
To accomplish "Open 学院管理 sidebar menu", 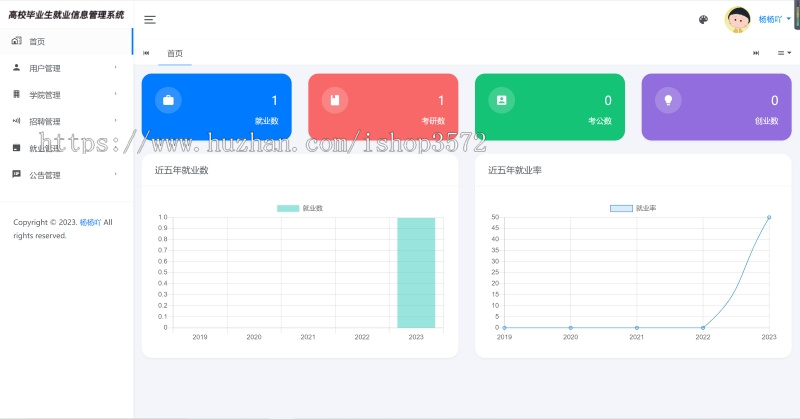I will click(x=66, y=94).
